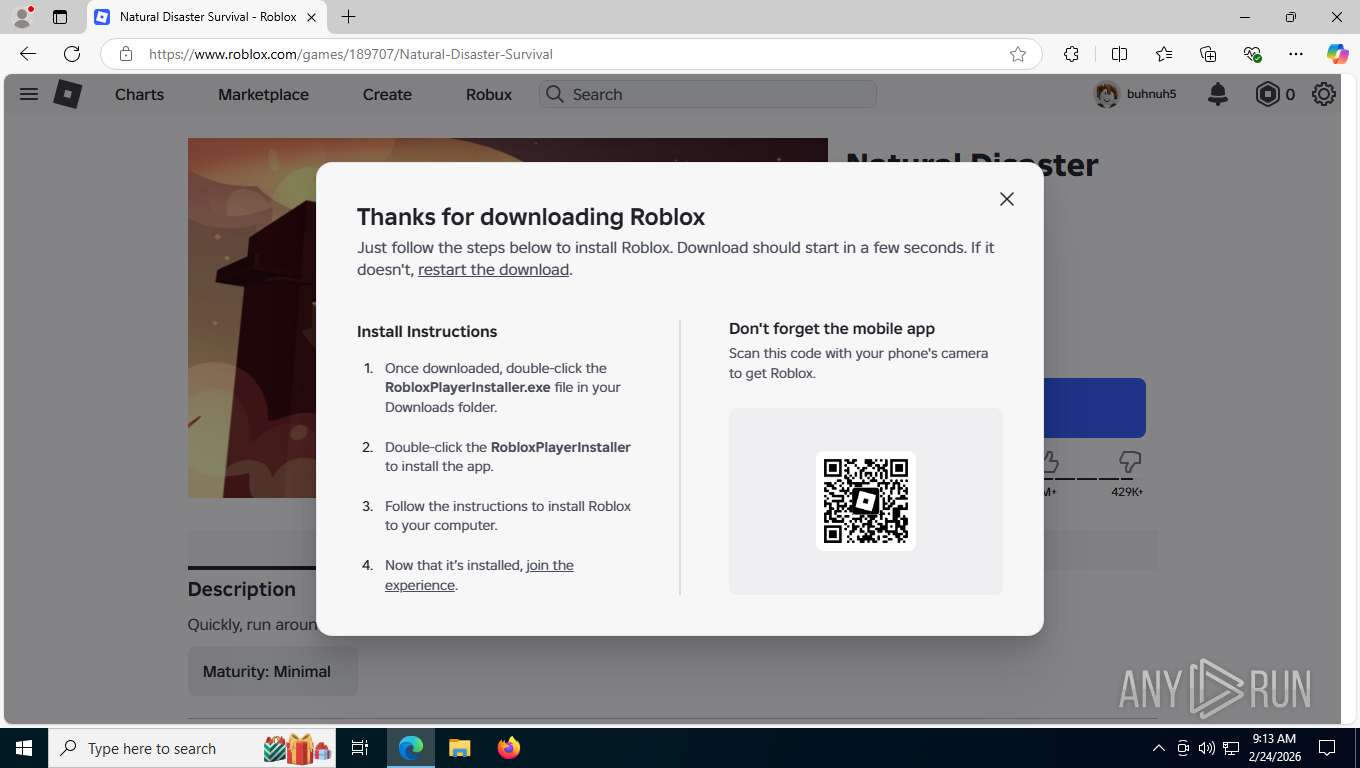This screenshot has height=768, width=1360.
Task: Show hidden system tray icons
Action: pos(1158,748)
